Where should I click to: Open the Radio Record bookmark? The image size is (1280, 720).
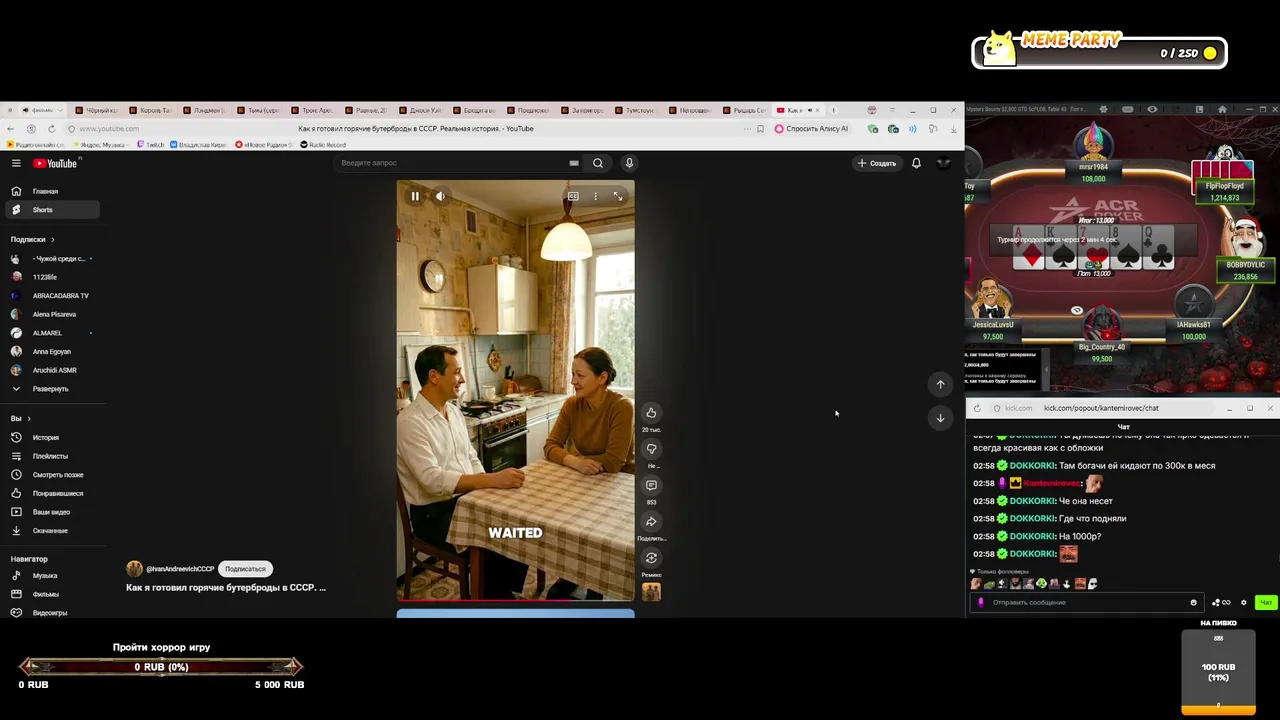[x=323, y=145]
